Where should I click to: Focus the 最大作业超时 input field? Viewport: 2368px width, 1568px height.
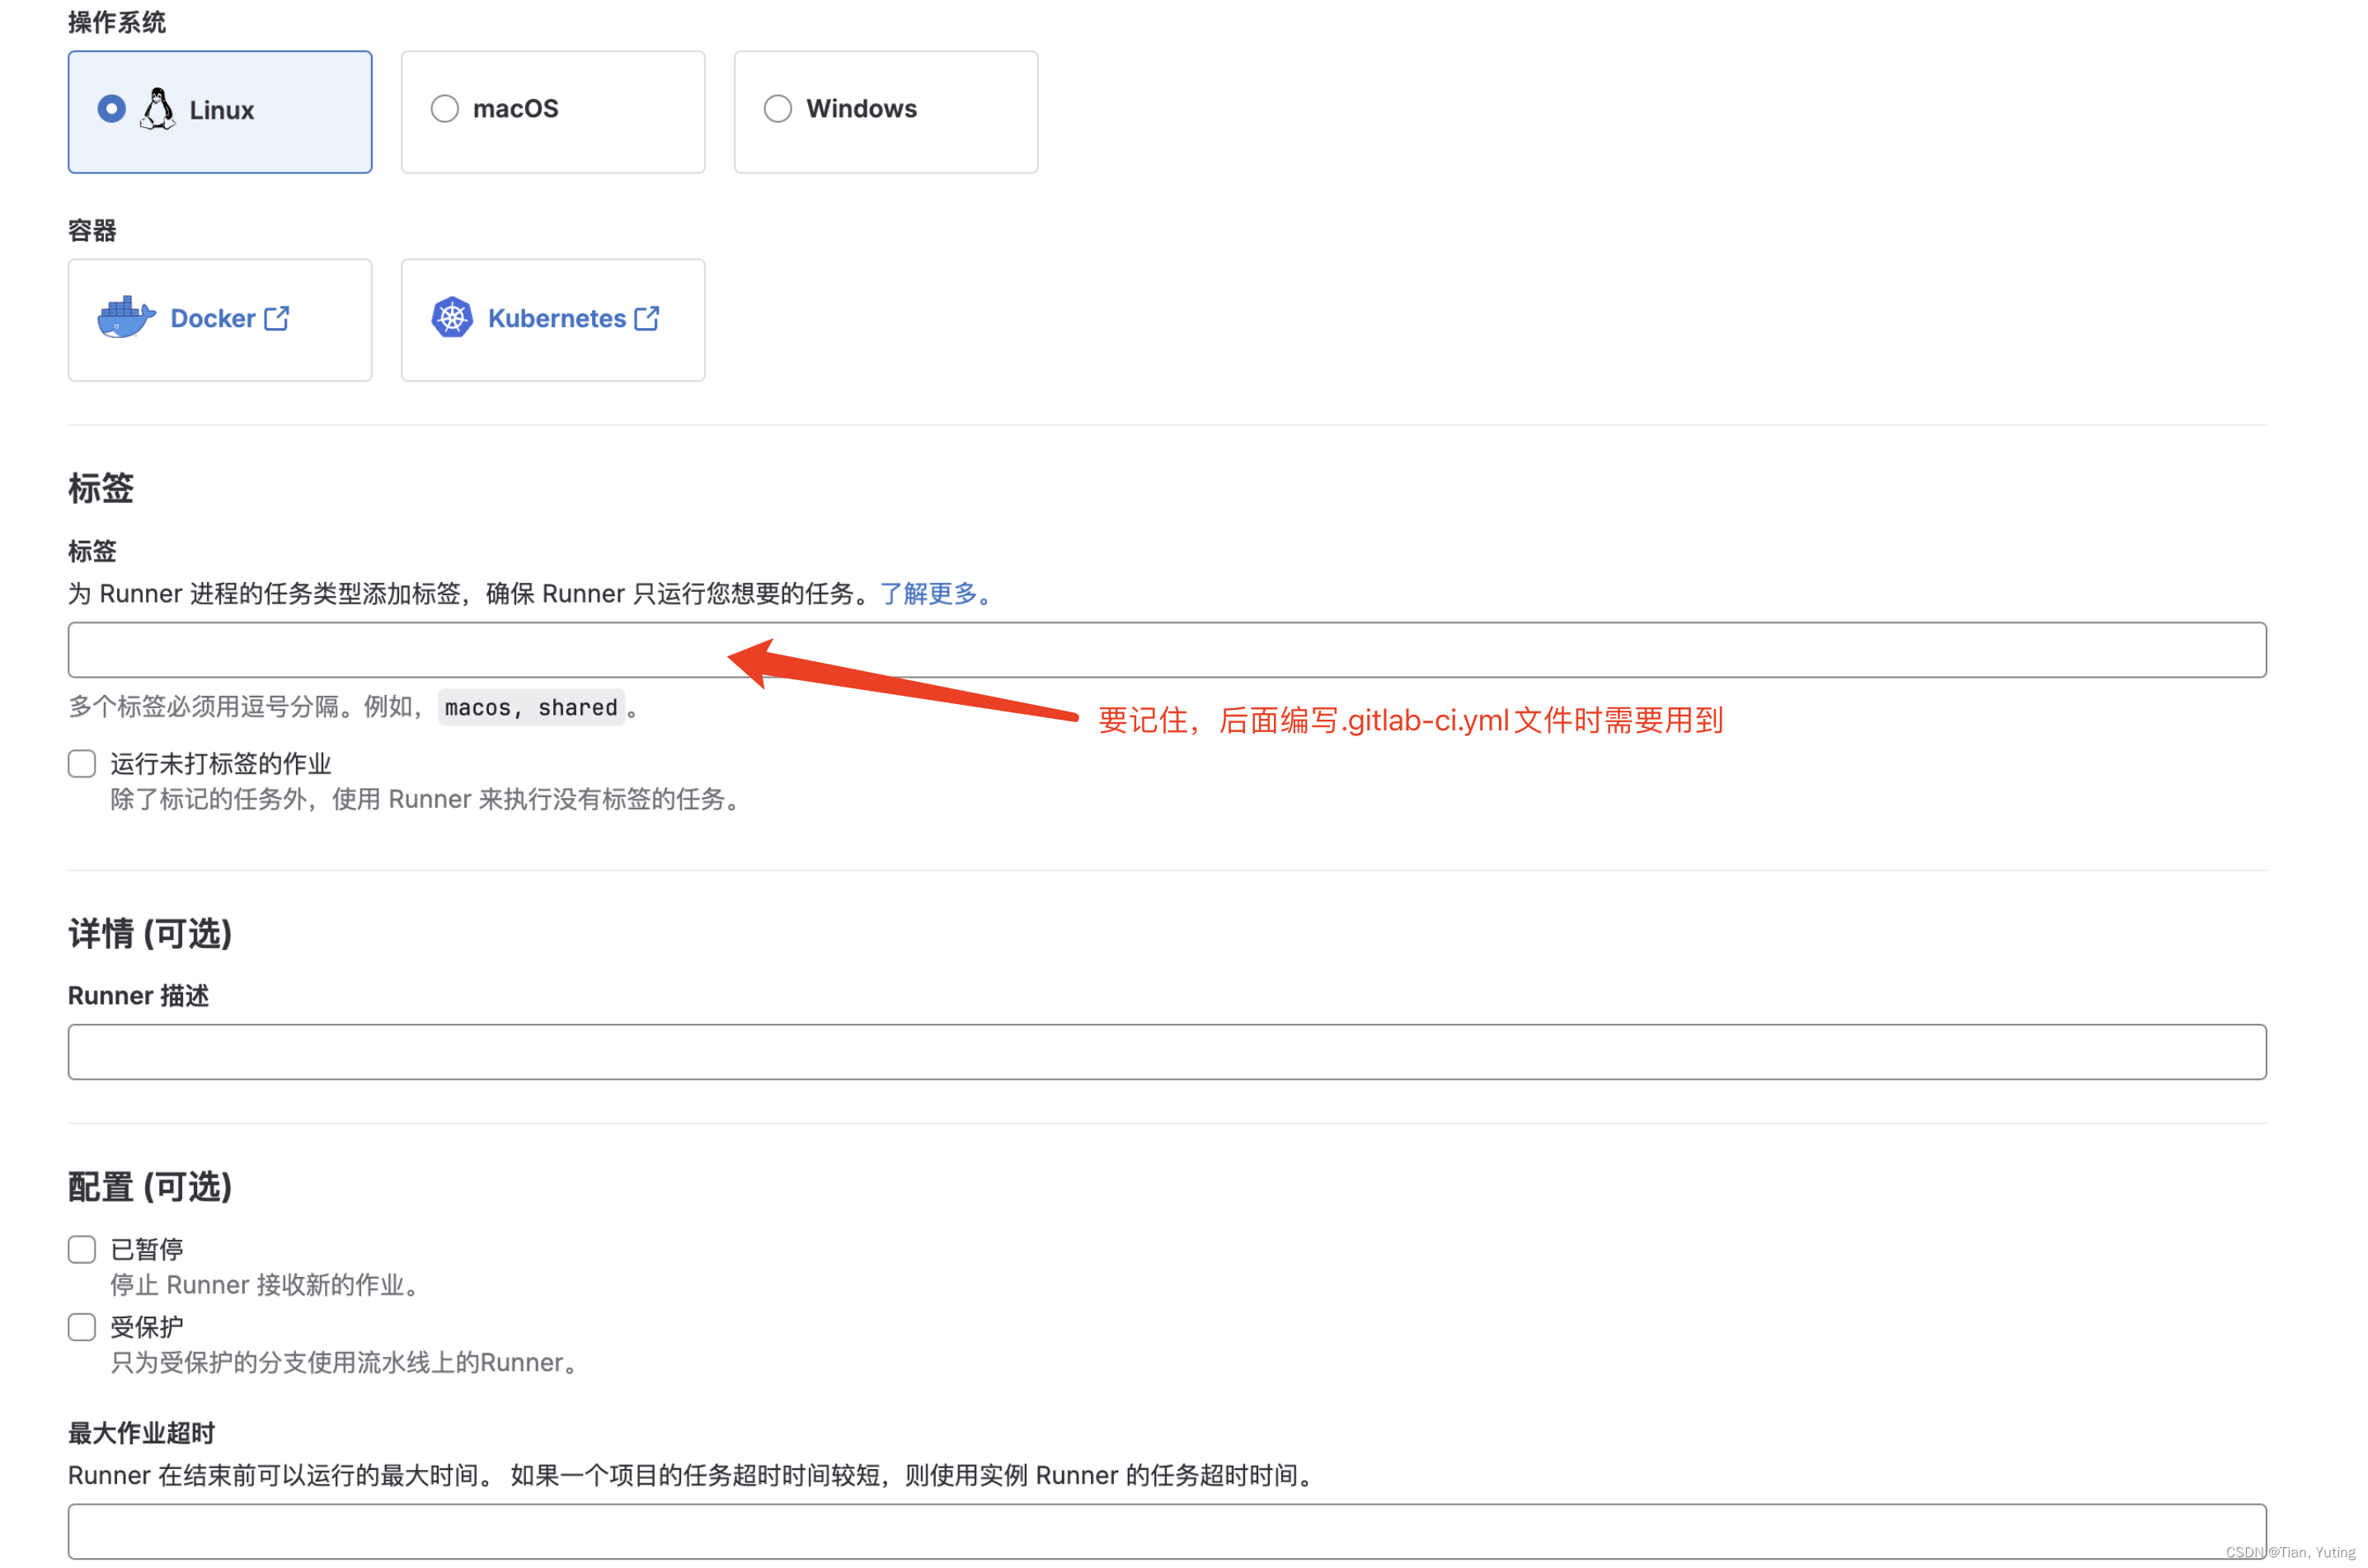click(1167, 1531)
